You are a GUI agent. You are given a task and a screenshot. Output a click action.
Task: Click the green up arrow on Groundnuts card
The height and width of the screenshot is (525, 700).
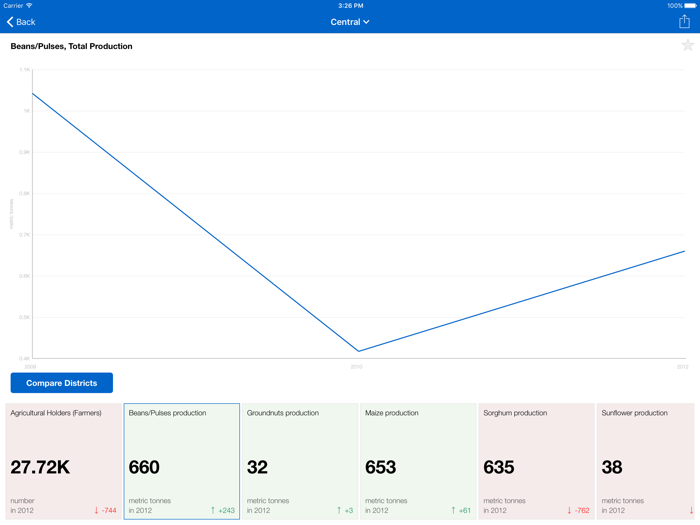click(x=338, y=511)
